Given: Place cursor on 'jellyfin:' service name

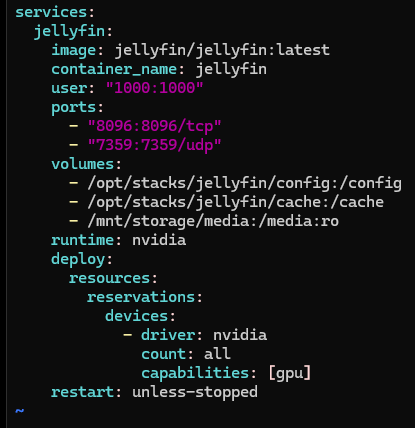Looking at the screenshot, I should coord(73,32).
